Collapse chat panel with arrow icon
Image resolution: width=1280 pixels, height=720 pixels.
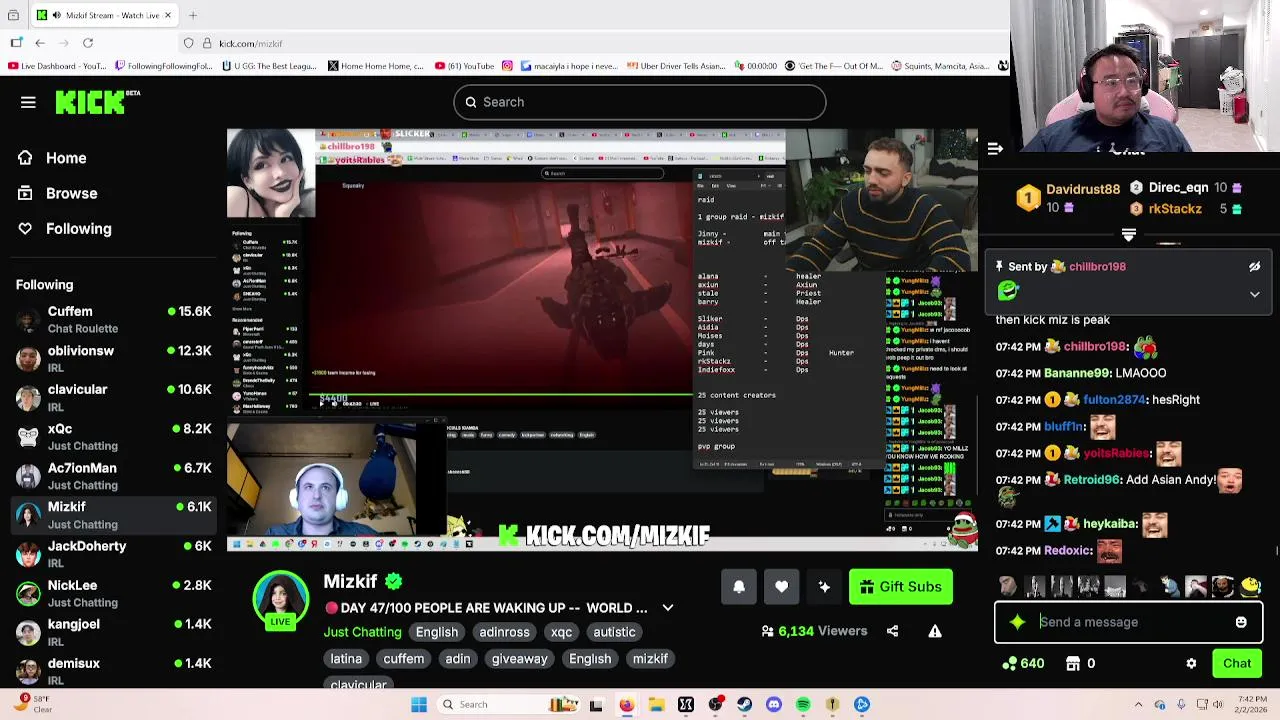click(995, 149)
